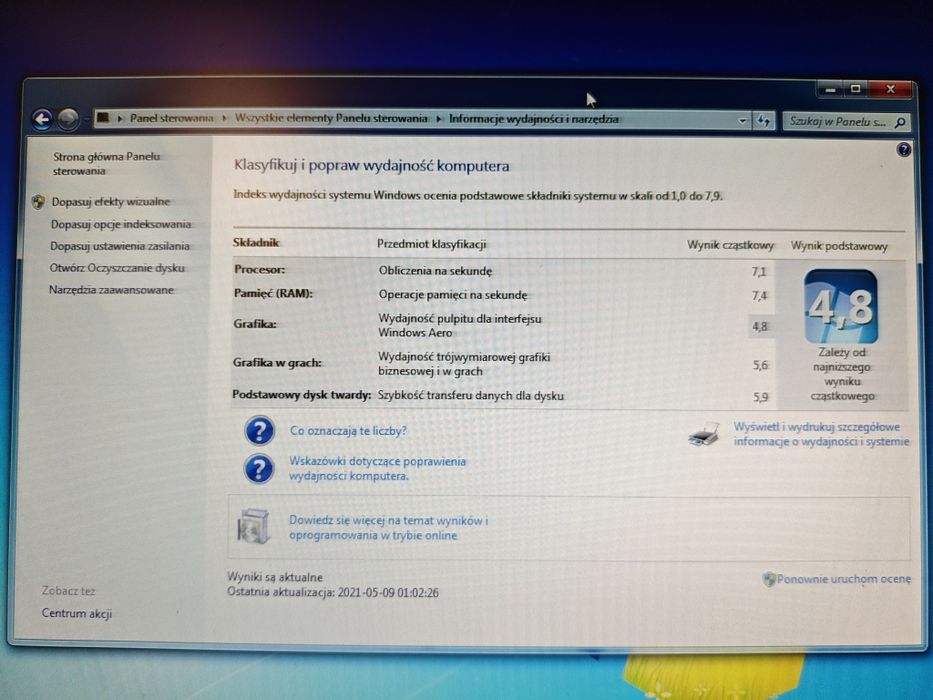Click 'Ostatnia aktualizacja: 2021-05-09 01:02:26' text

coord(333,592)
